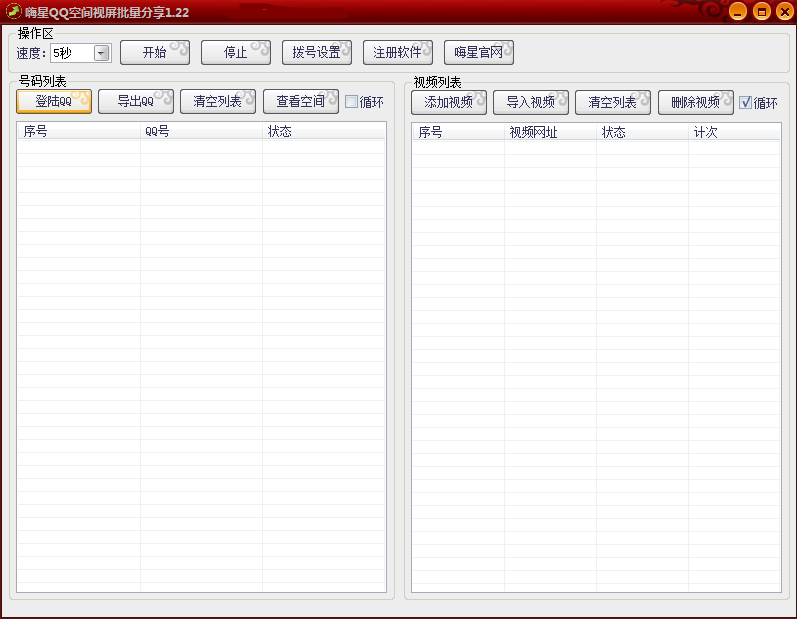Click 状态 header in 号码列表
Screen dimensions: 797x619
tap(324, 131)
